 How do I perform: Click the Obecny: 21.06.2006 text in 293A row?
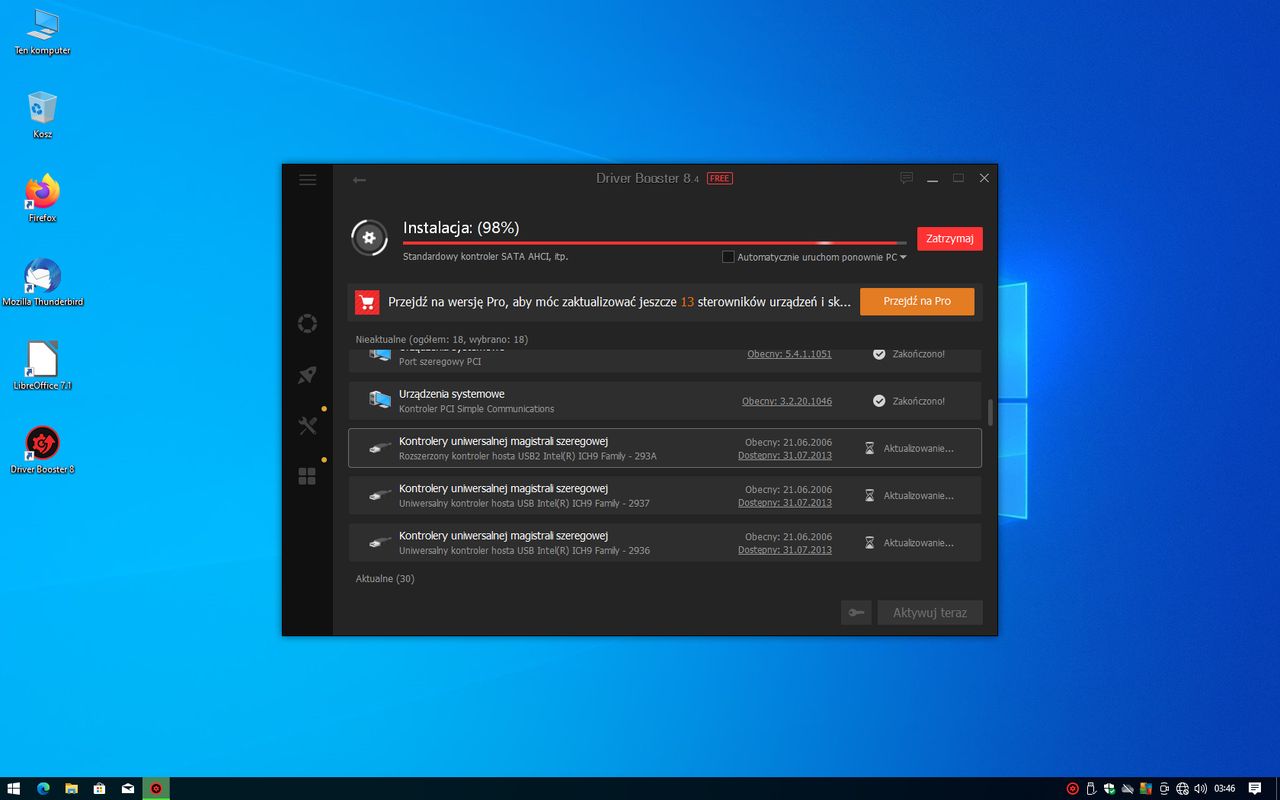[788, 442]
